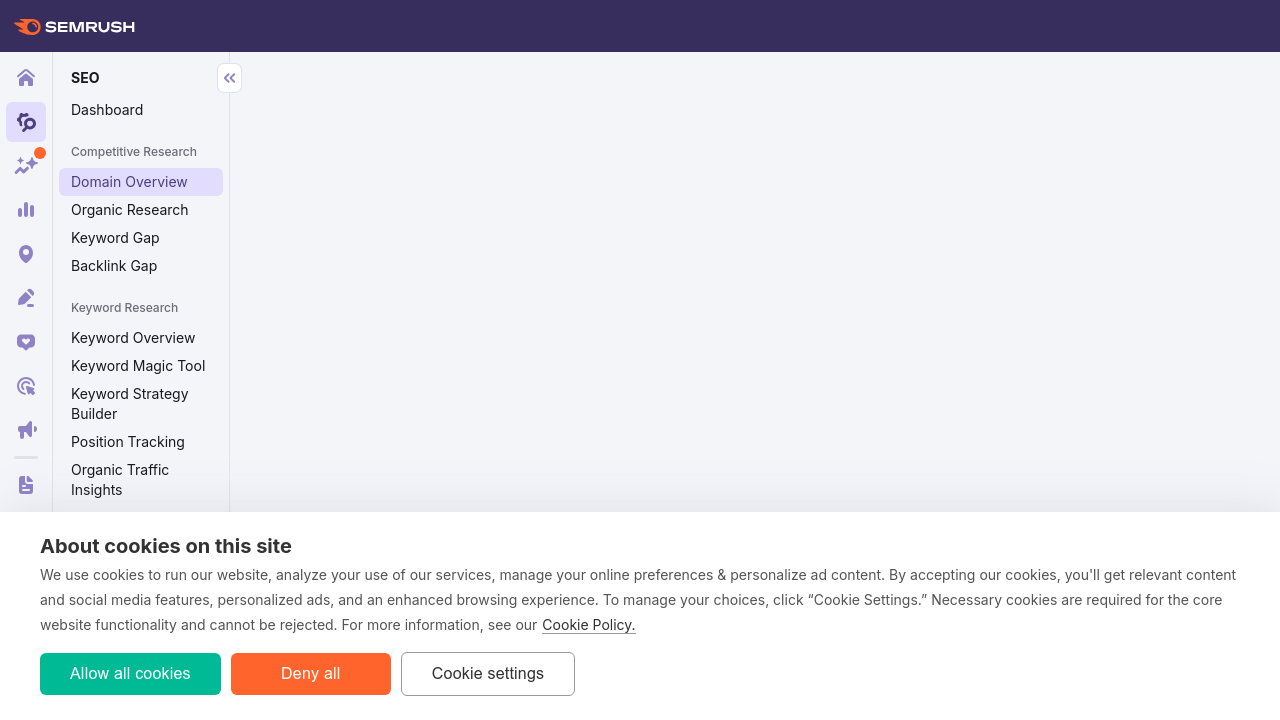Open Backlink Gap

114,265
